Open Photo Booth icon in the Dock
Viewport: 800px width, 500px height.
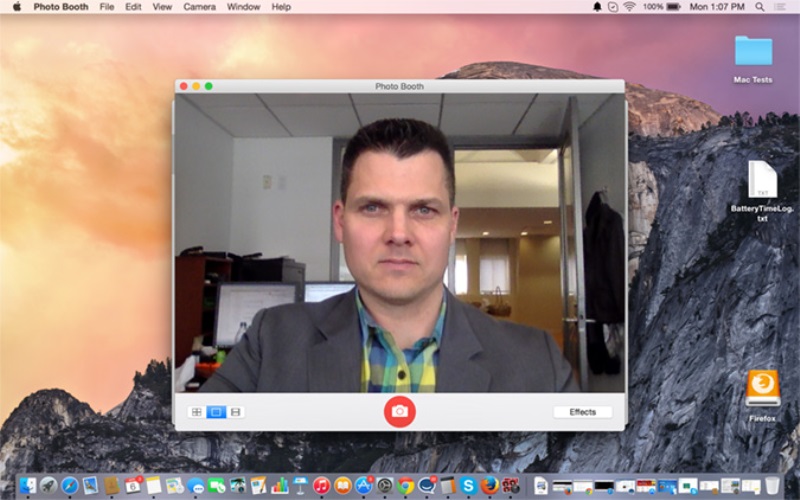click(511, 485)
